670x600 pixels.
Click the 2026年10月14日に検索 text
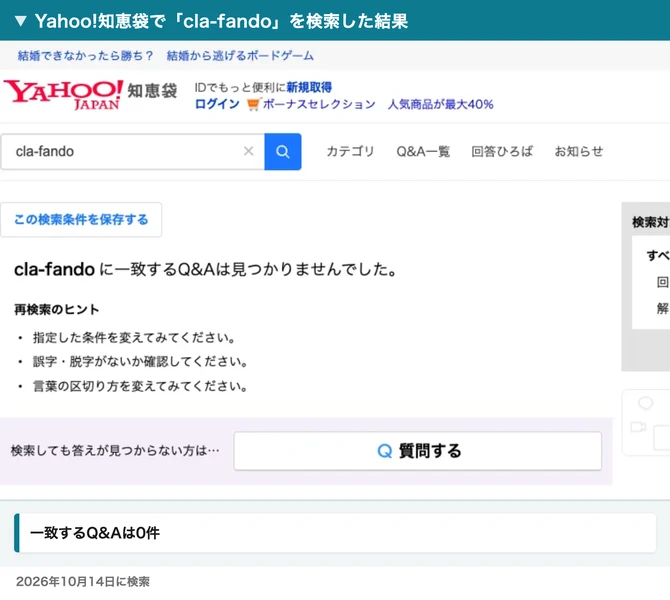pos(83,581)
